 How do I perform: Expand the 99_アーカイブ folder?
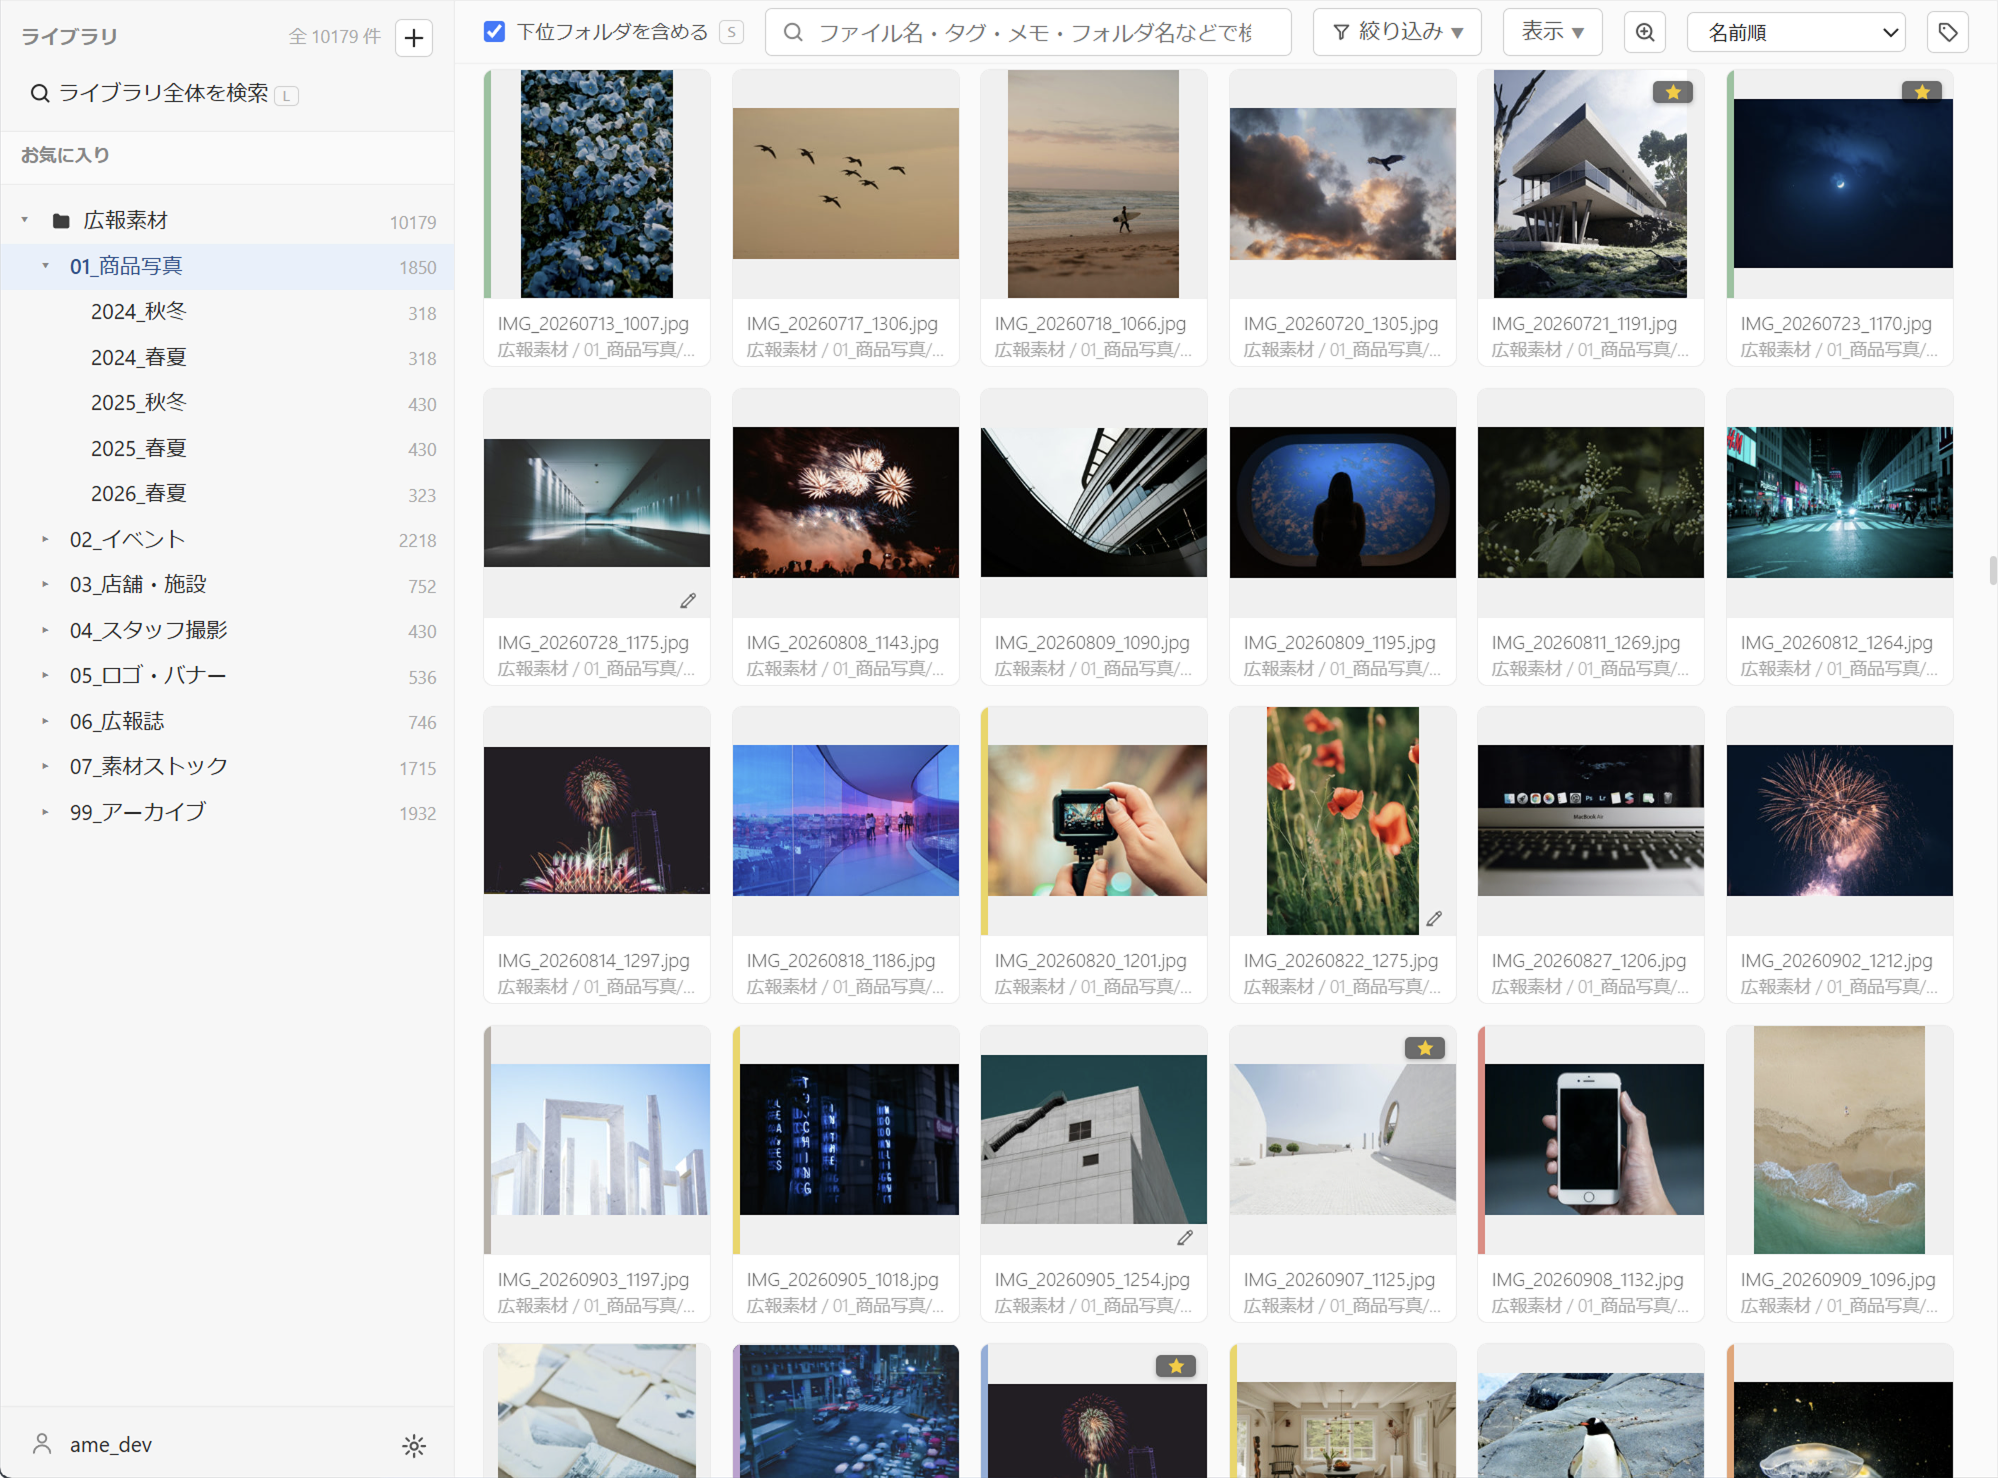point(45,812)
